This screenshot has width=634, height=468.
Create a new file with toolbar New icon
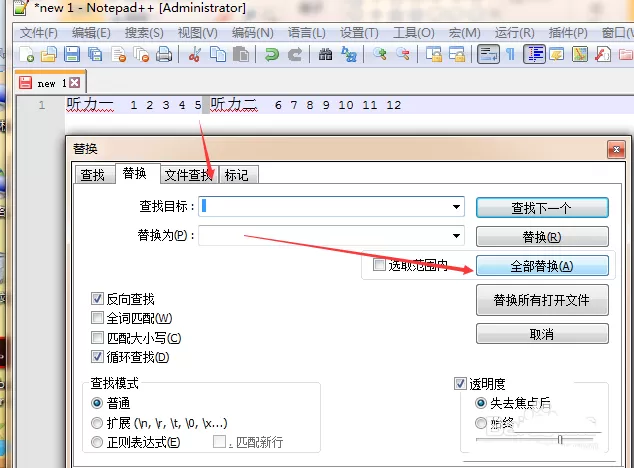coord(26,55)
